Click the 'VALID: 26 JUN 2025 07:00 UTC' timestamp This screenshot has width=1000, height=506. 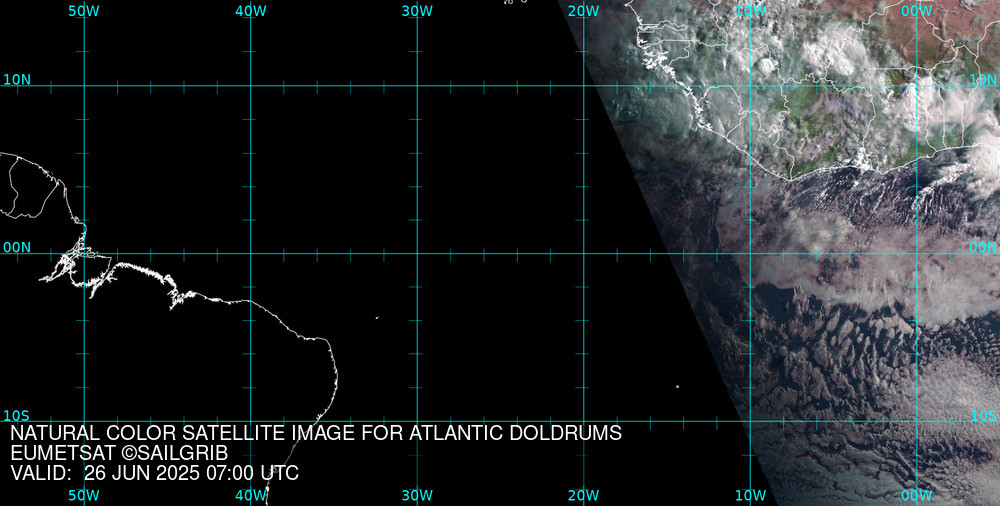154,473
